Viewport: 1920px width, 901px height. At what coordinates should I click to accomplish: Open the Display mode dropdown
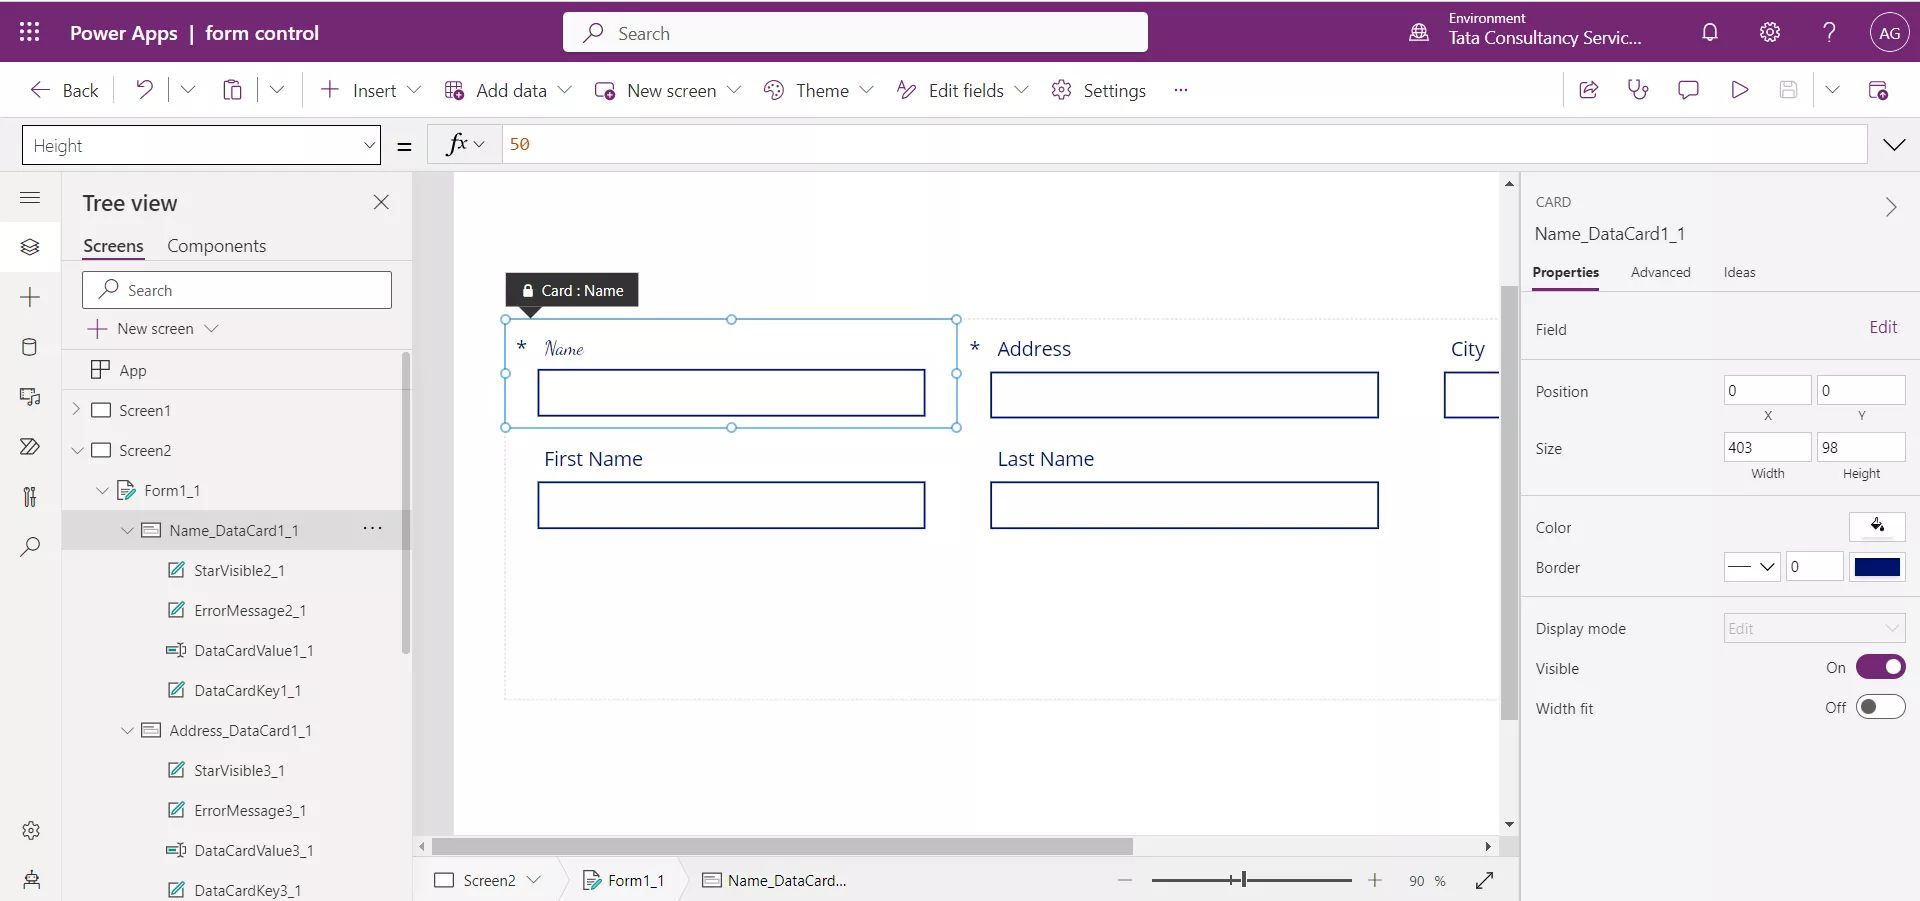1814,628
